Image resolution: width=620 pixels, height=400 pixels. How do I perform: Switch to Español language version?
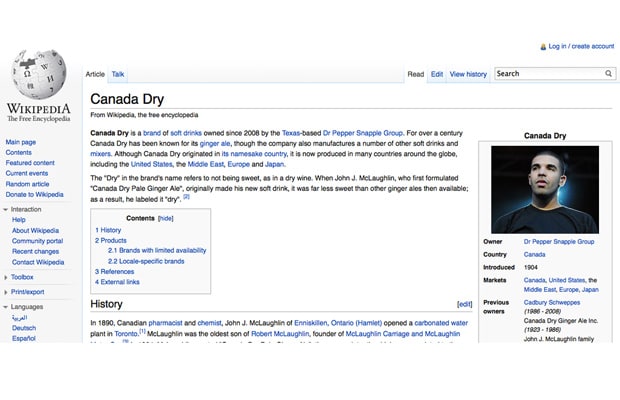point(24,338)
